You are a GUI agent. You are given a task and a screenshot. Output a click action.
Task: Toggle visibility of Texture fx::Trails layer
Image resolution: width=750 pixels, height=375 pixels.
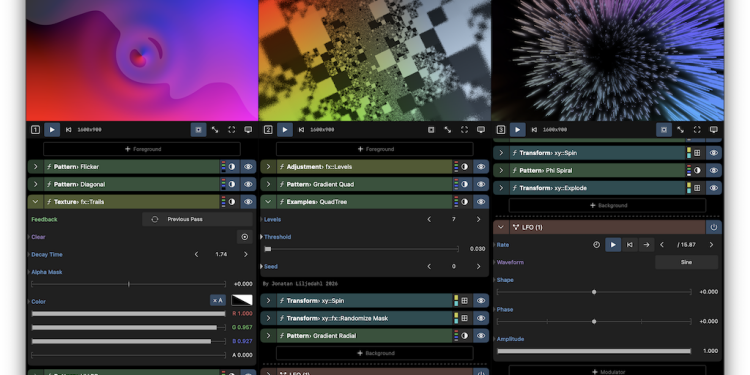pyautogui.click(x=248, y=202)
